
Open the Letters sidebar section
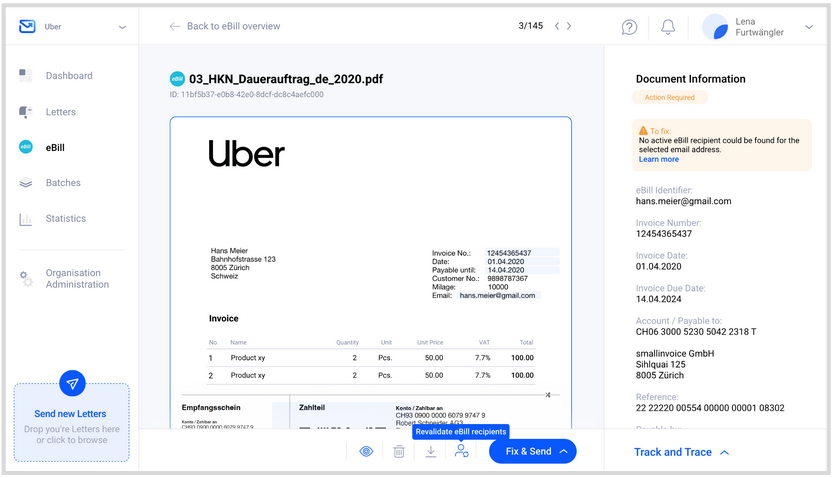pos(60,112)
